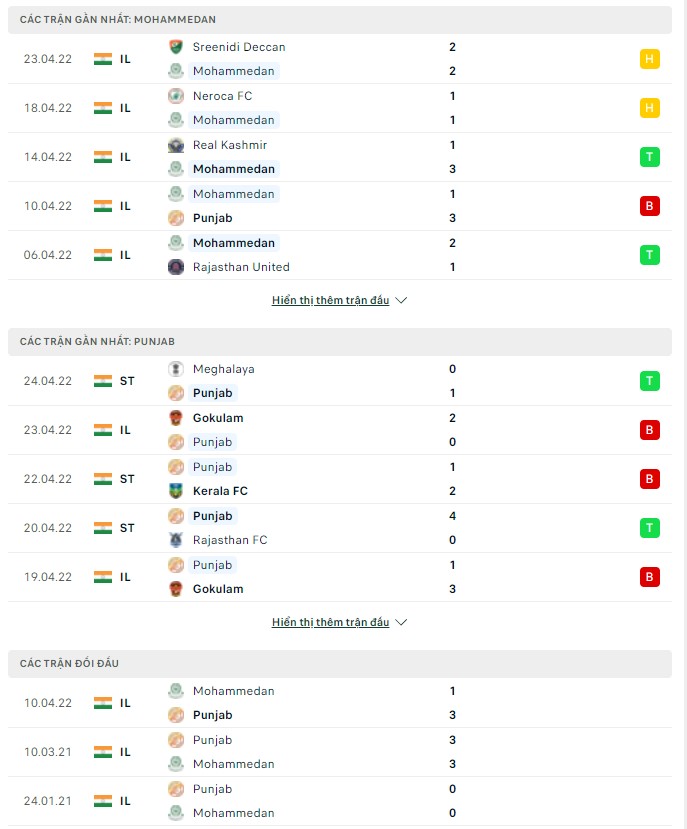Screen dimensions: 687x829
Task: Click the Kerala FC team logo
Action: pyautogui.click(x=176, y=491)
